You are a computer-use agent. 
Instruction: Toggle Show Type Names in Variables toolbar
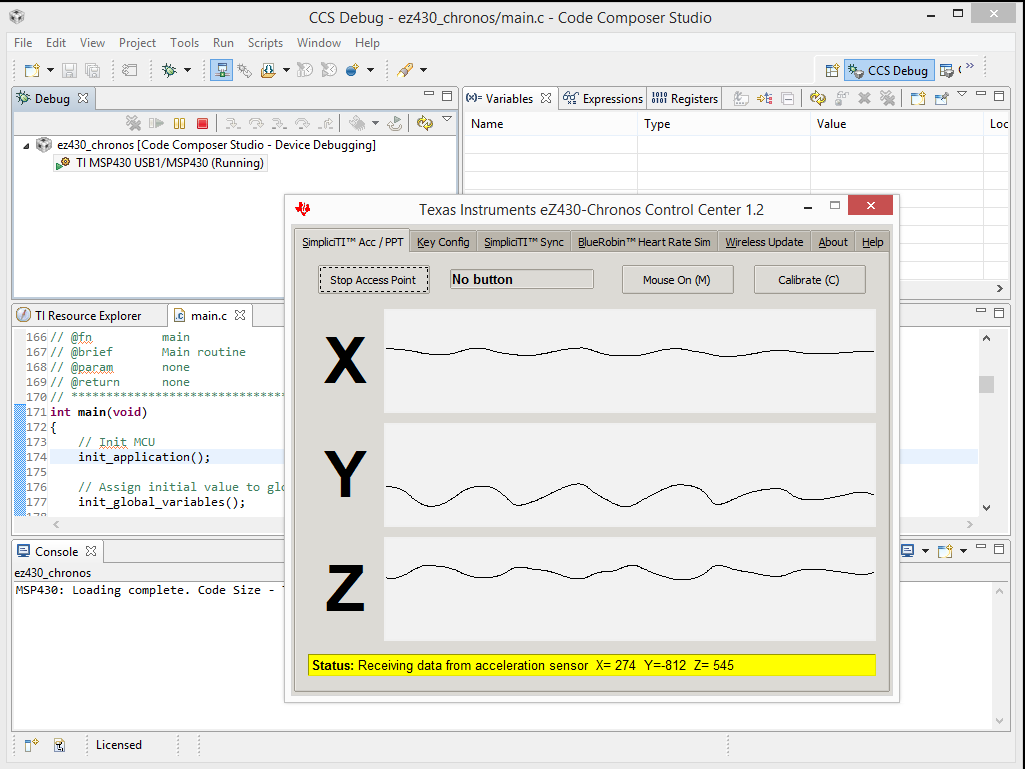click(741, 99)
